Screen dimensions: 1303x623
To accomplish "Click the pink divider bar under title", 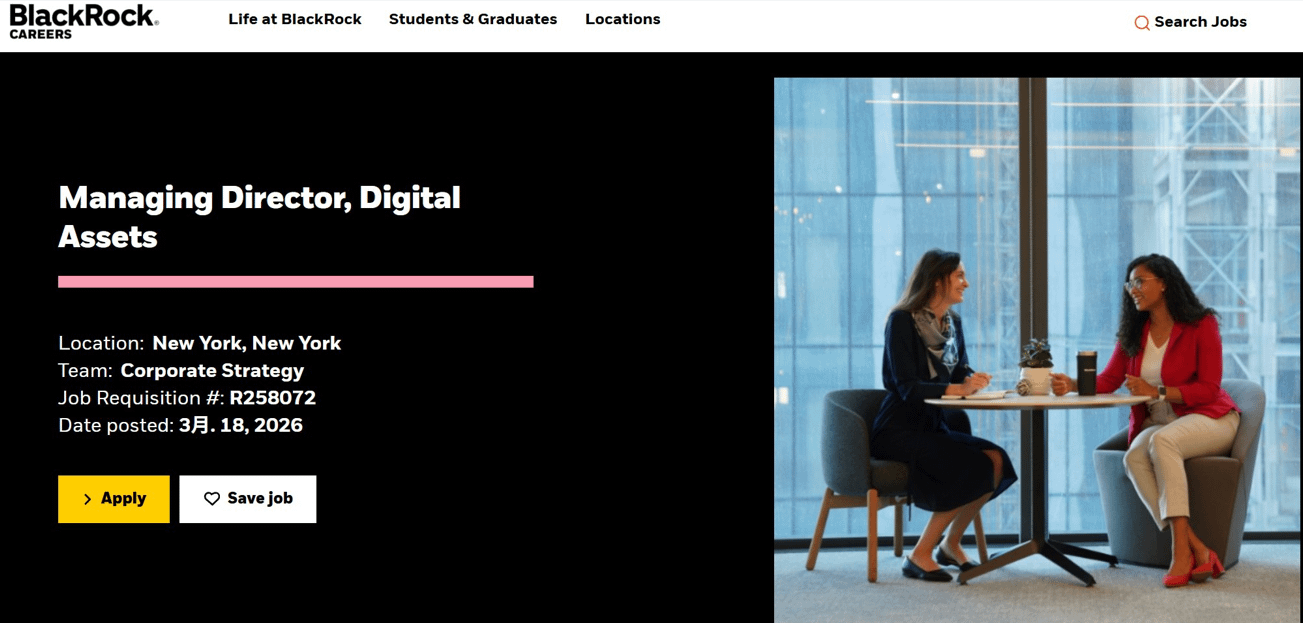I will (x=296, y=282).
